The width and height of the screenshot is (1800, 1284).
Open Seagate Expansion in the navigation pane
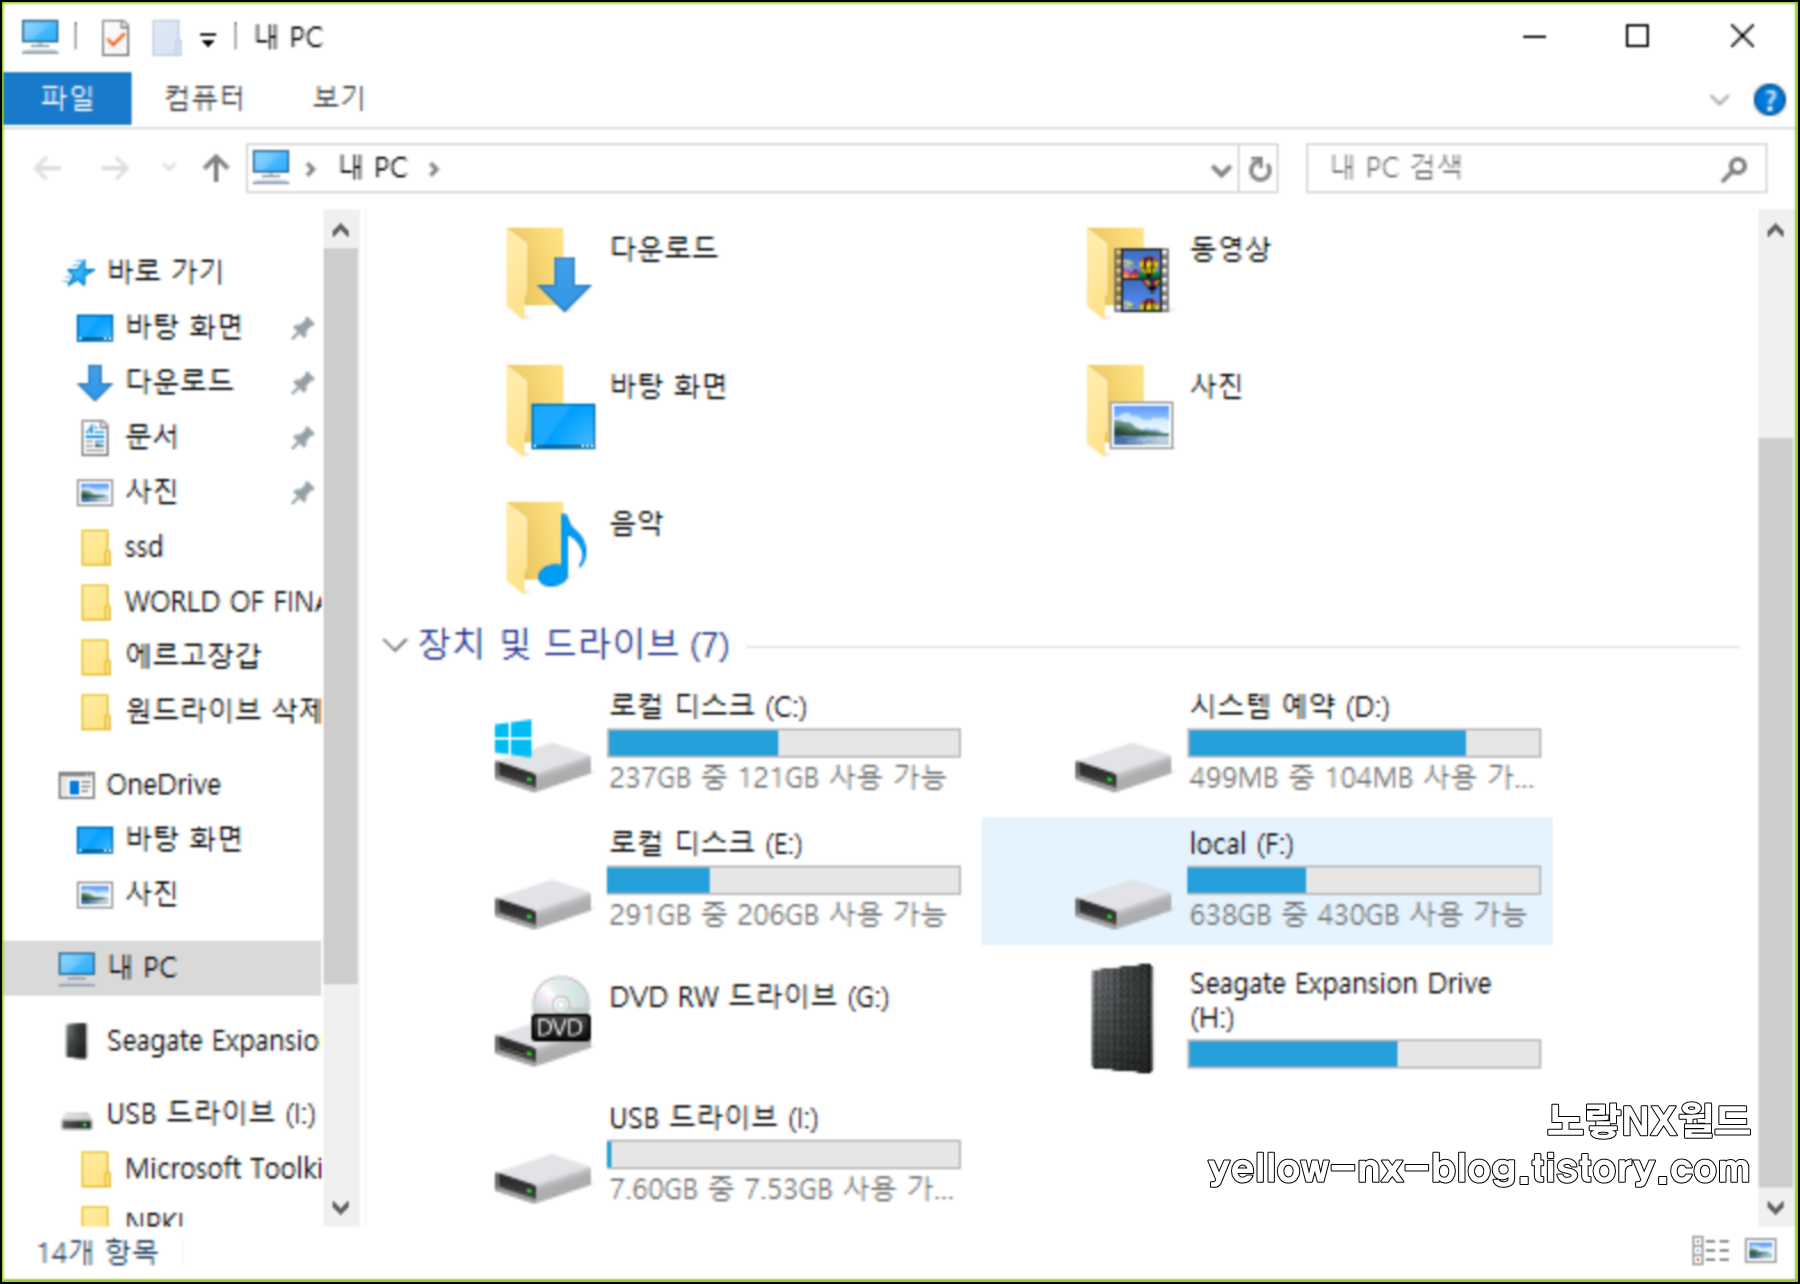190,1041
